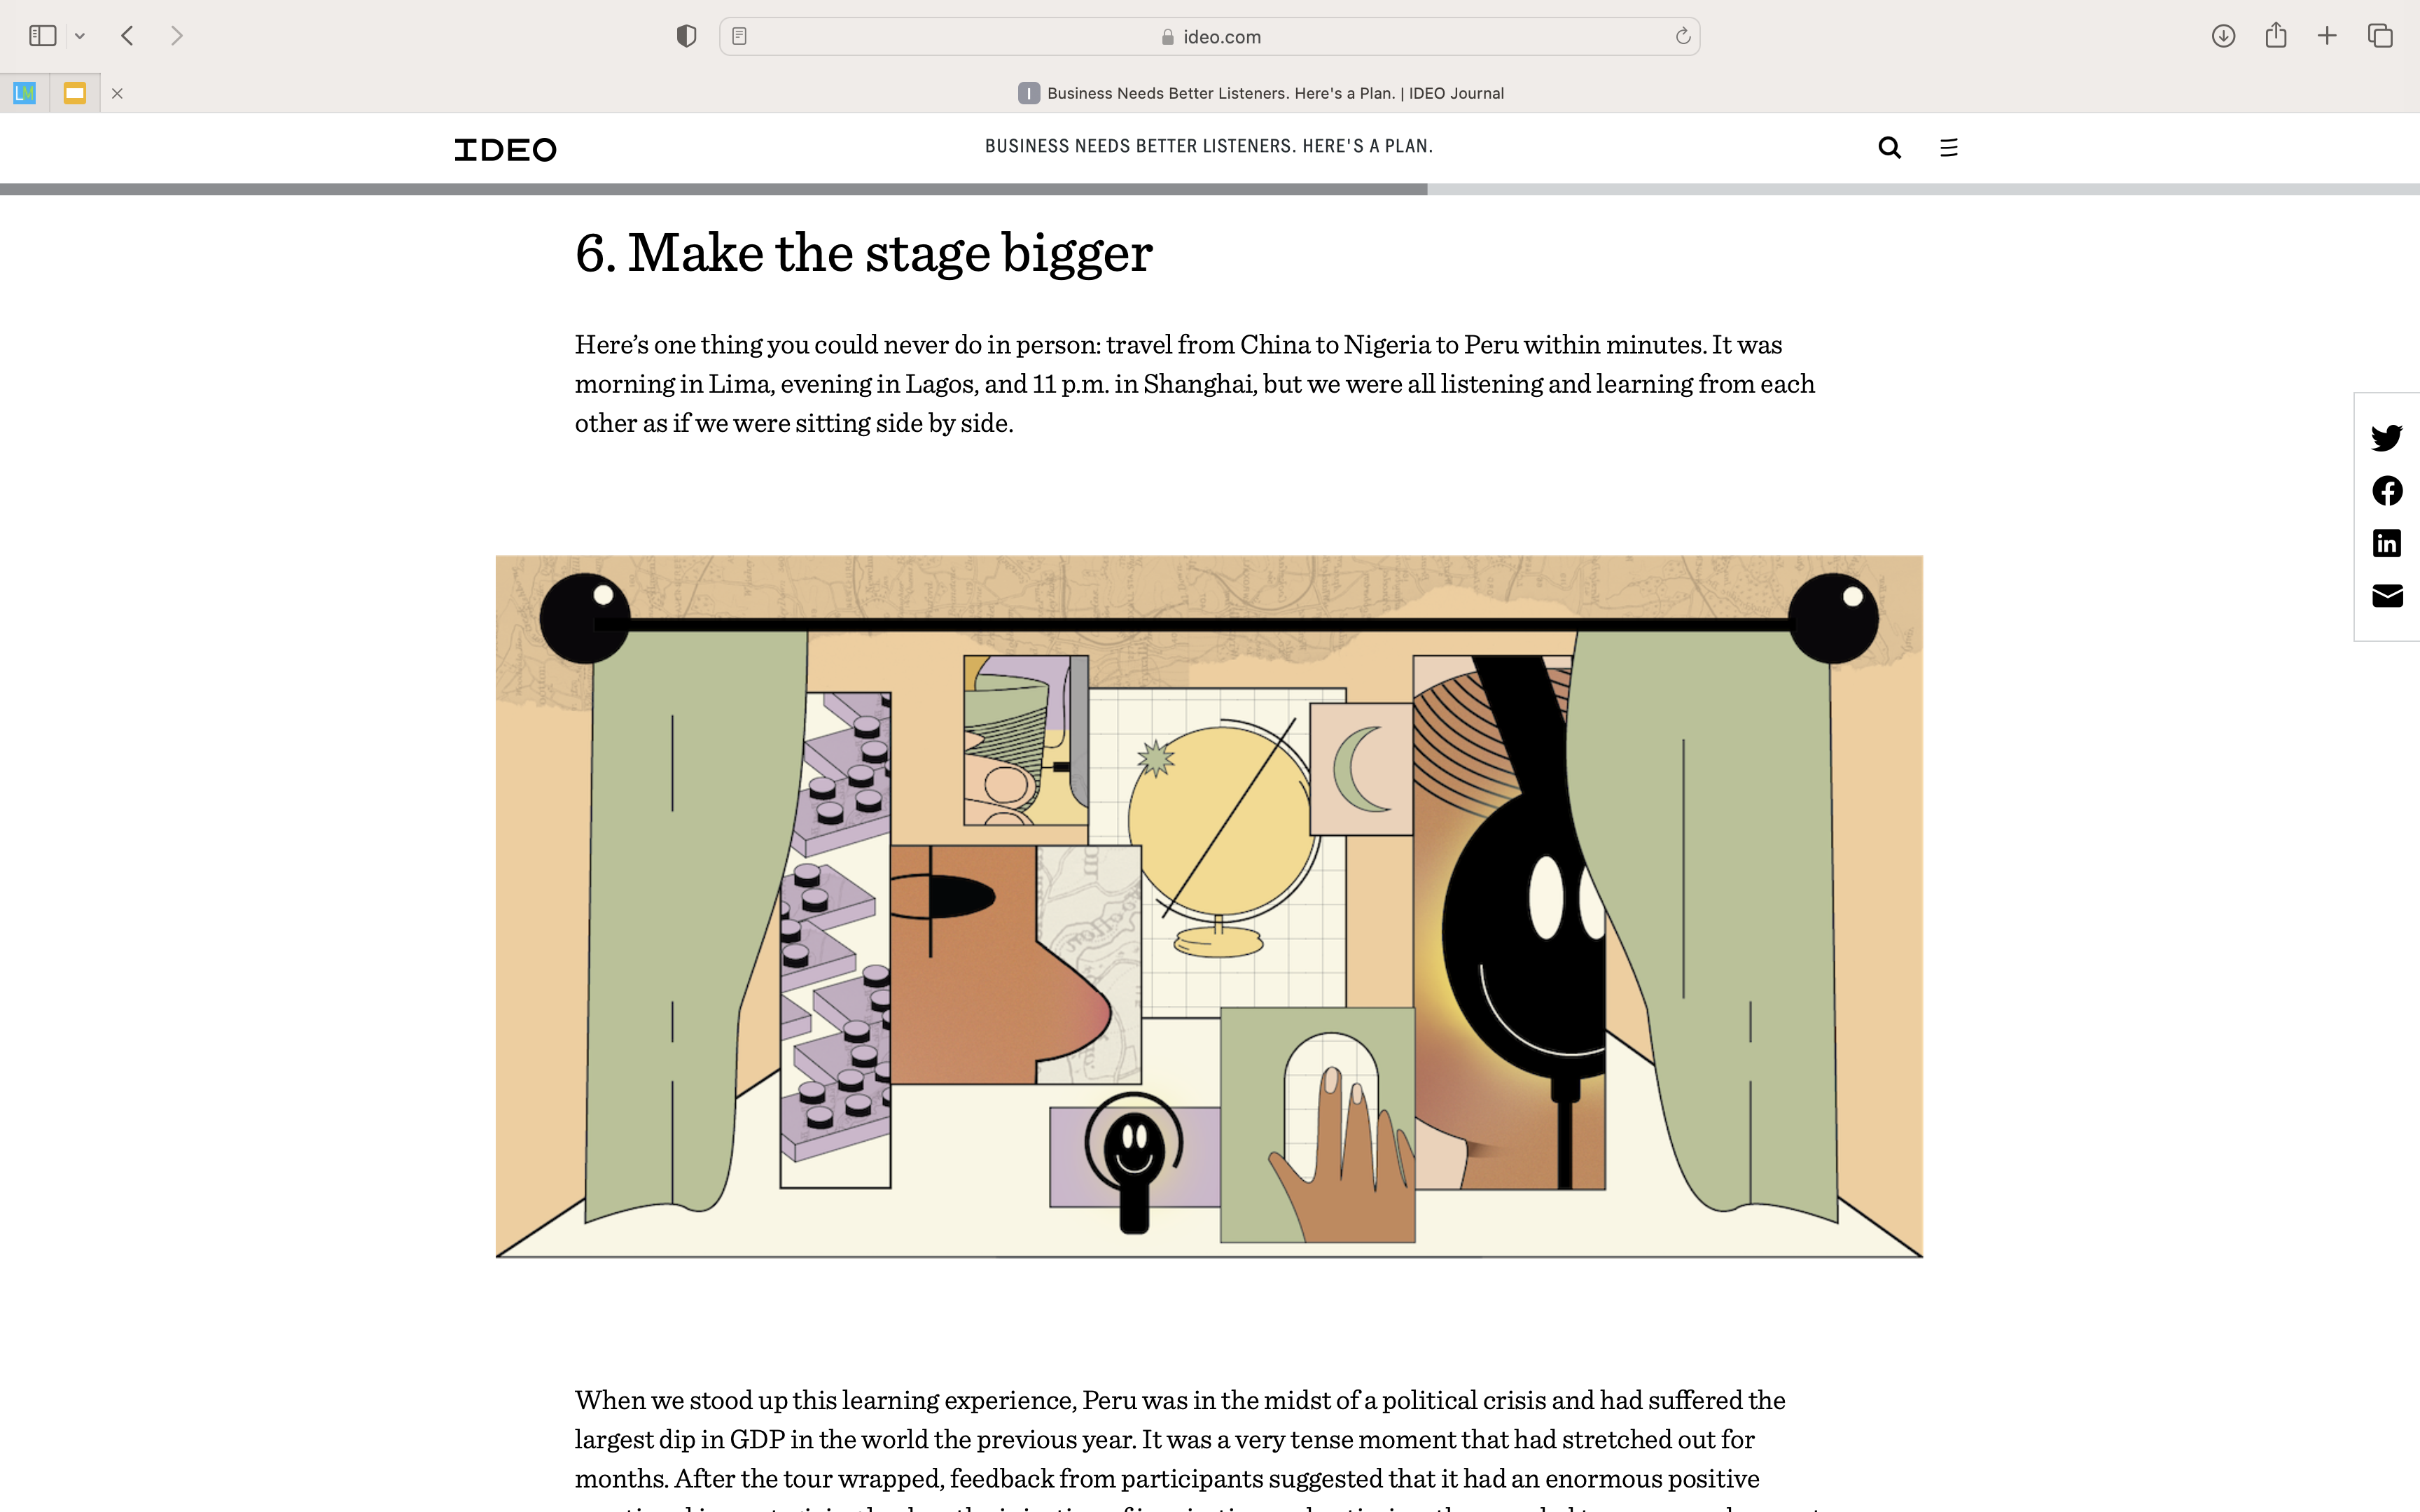Open the IDEO hamburger menu
This screenshot has height=1512, width=2420.
pos(1948,148)
